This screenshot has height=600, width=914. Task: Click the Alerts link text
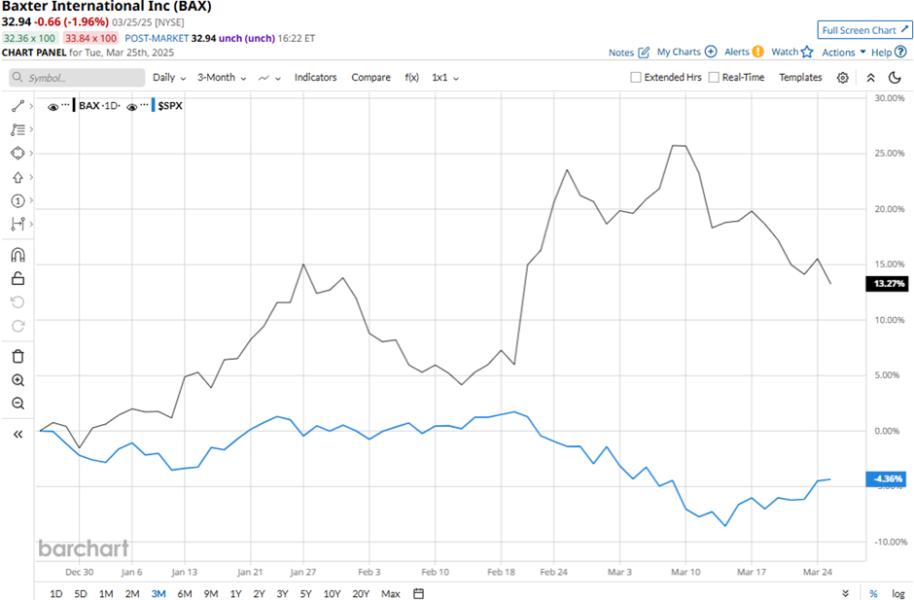click(x=737, y=52)
